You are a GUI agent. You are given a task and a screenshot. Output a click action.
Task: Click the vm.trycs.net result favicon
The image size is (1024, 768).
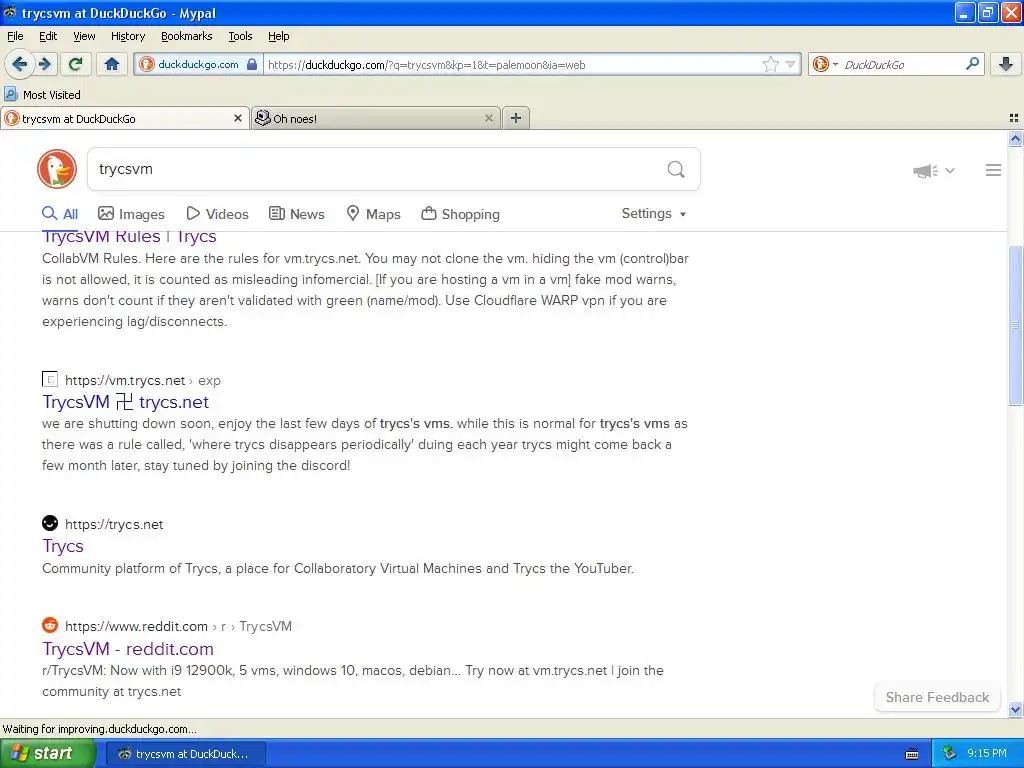[x=50, y=379]
